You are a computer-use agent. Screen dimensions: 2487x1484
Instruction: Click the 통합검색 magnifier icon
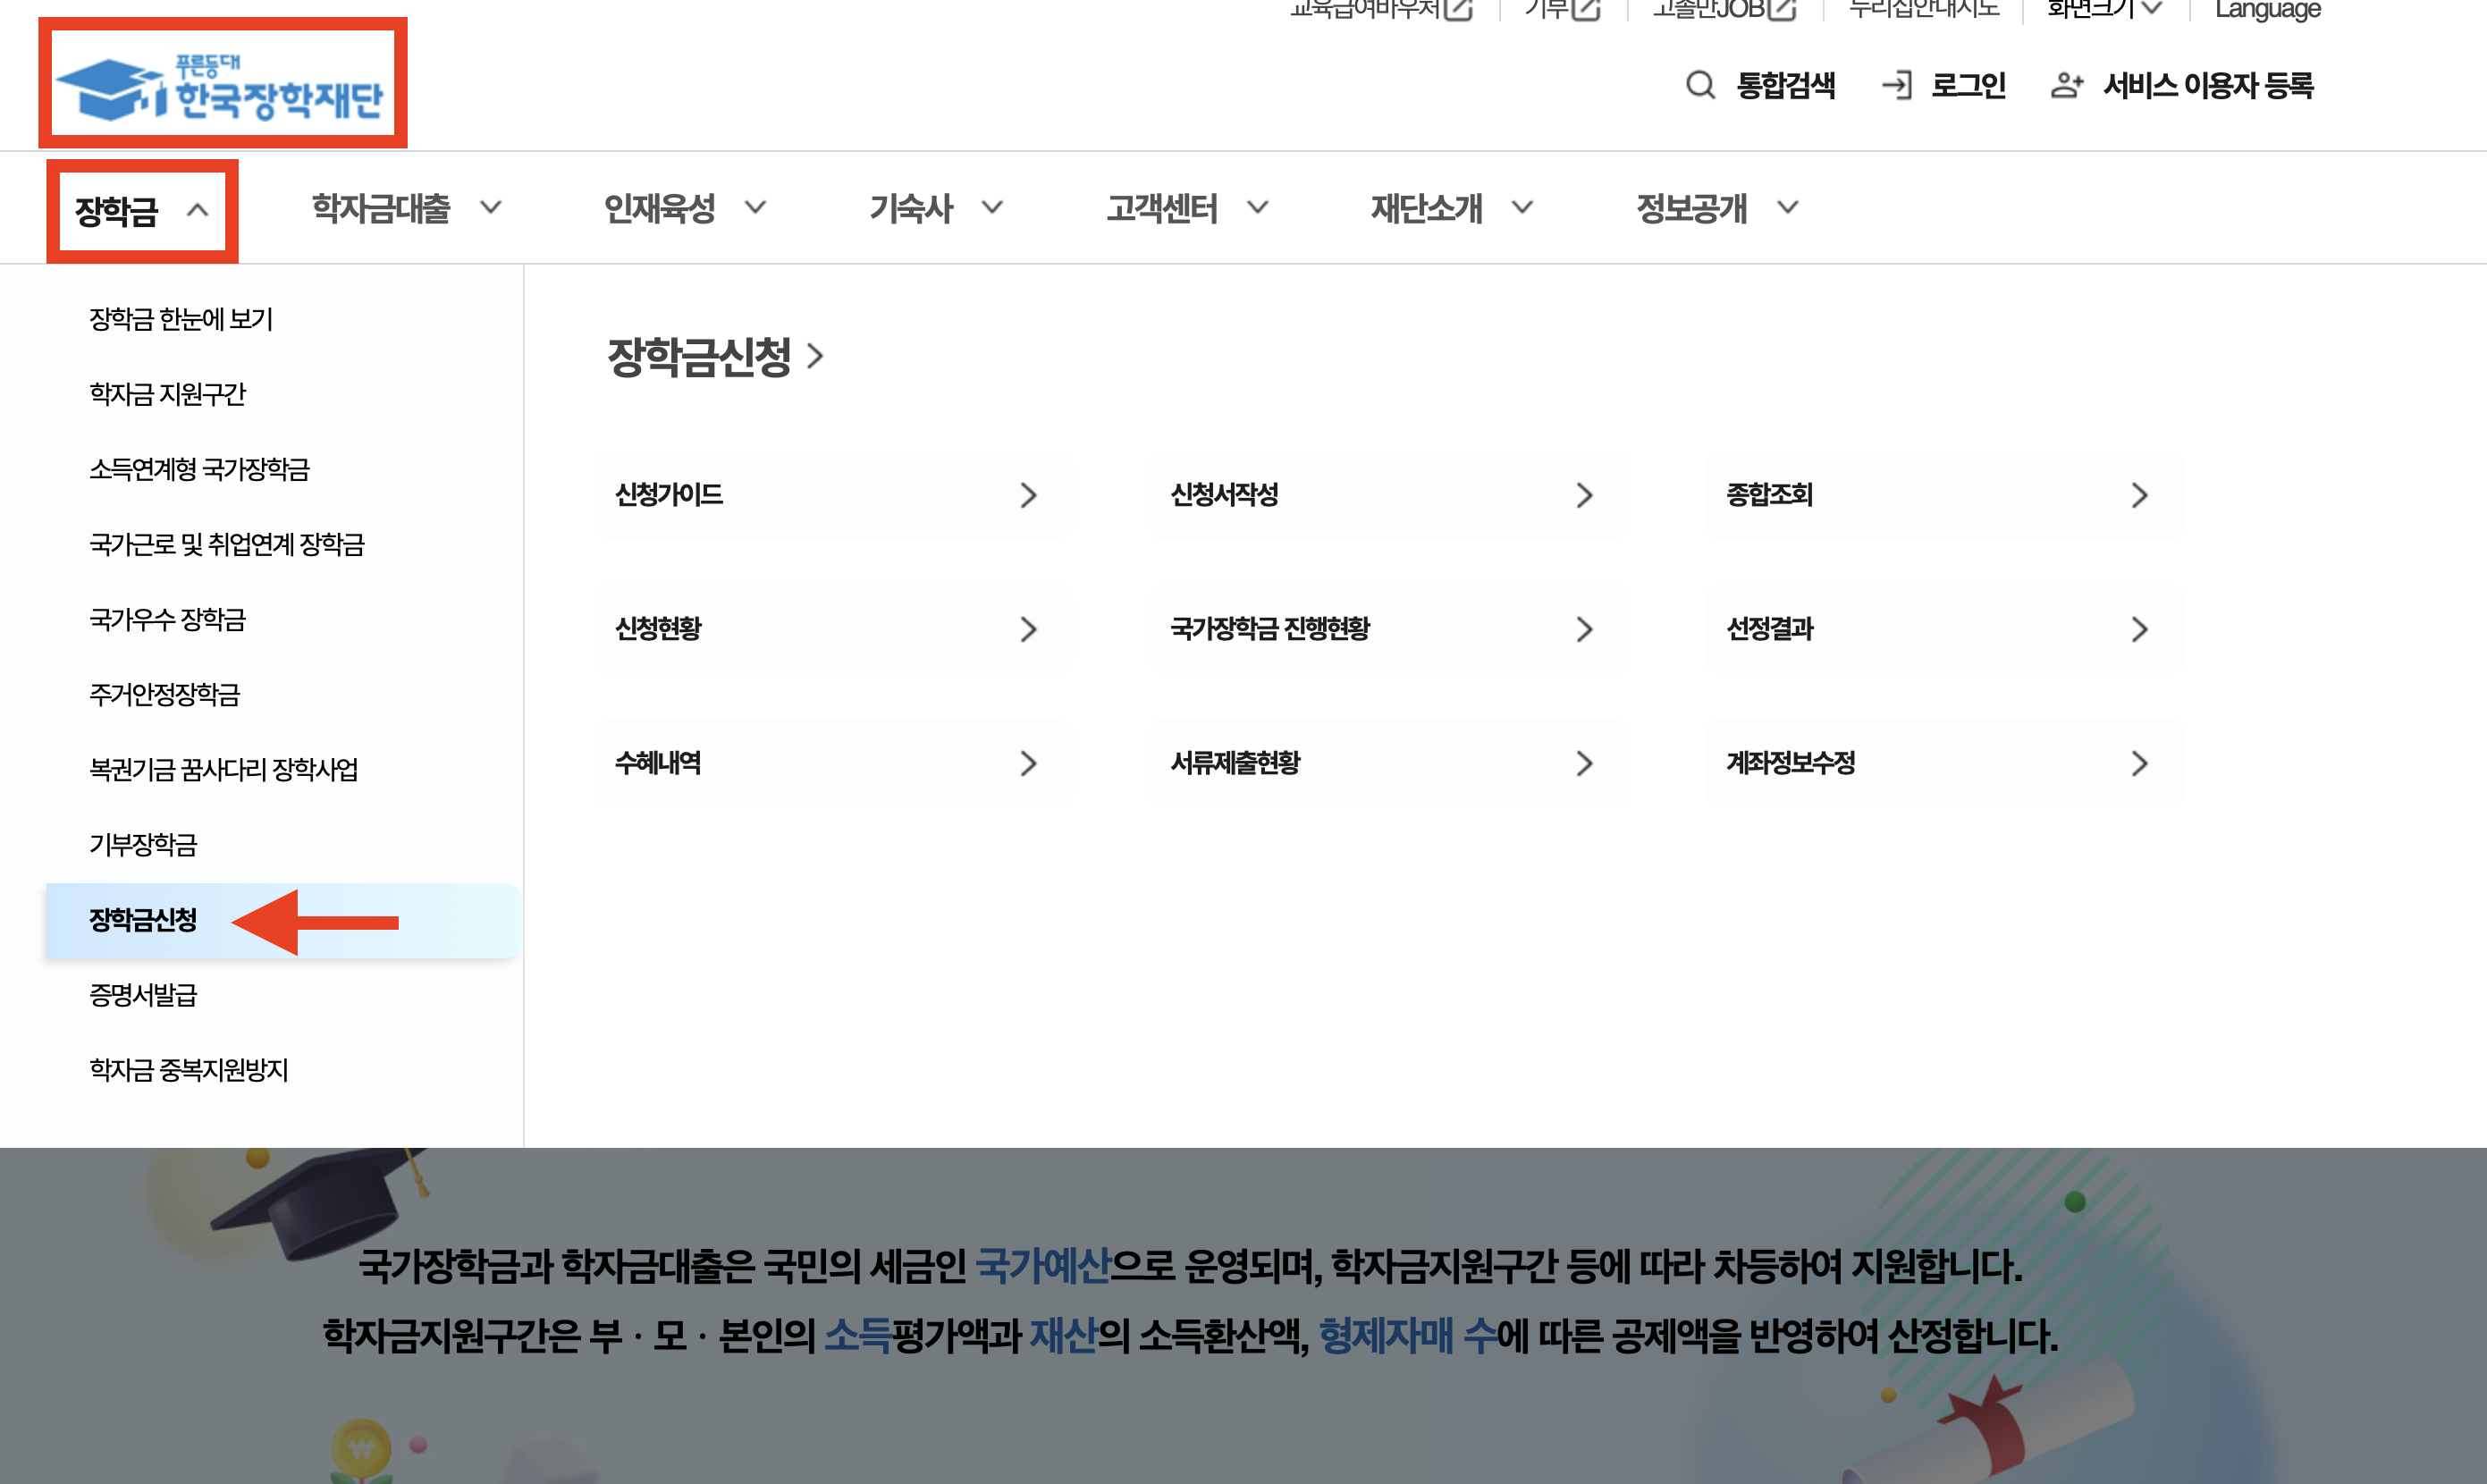[x=1699, y=85]
